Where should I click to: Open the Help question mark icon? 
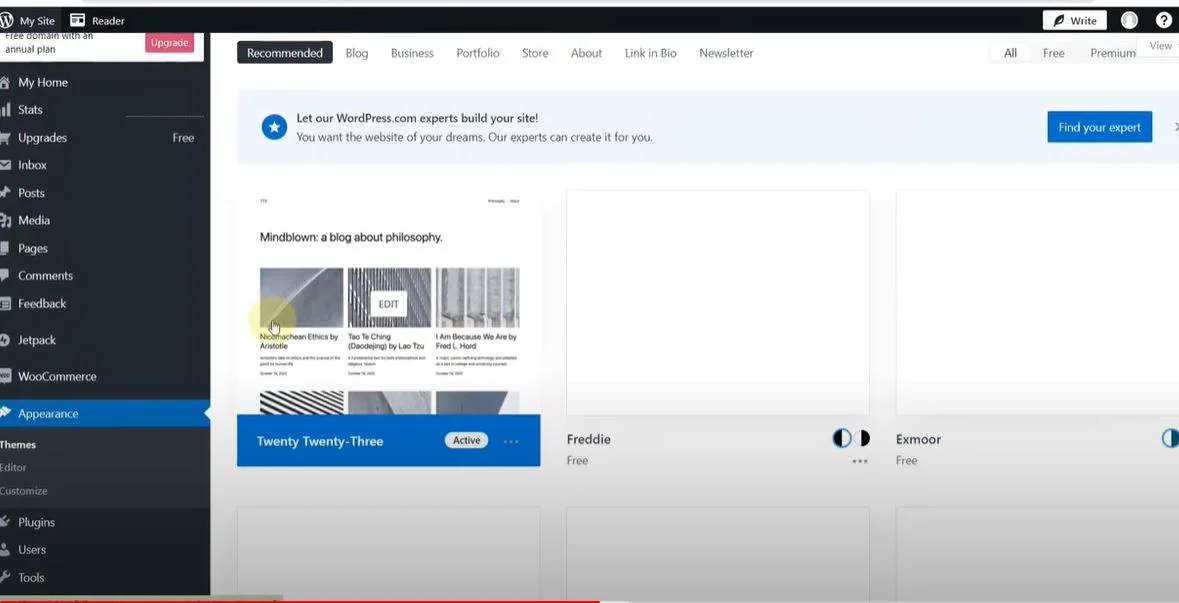(1163, 20)
